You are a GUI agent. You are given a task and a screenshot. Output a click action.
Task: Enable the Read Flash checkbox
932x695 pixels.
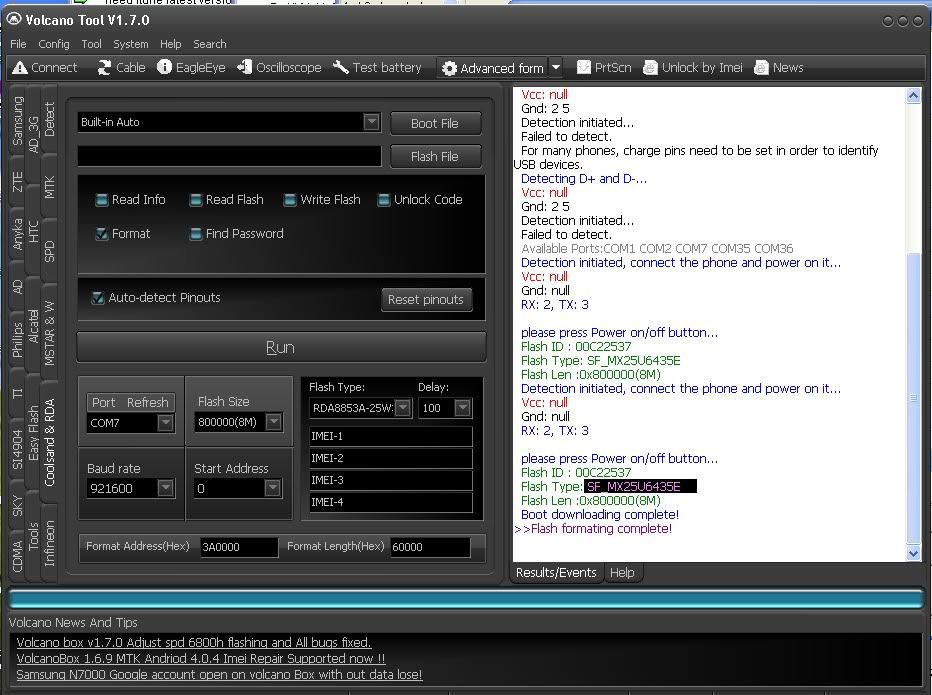195,200
